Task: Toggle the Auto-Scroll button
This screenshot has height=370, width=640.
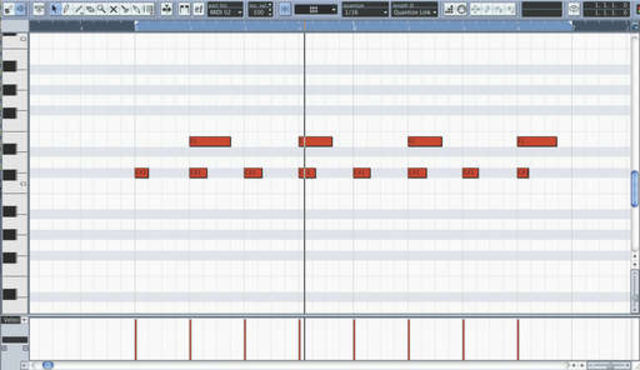Action: pos(167,9)
